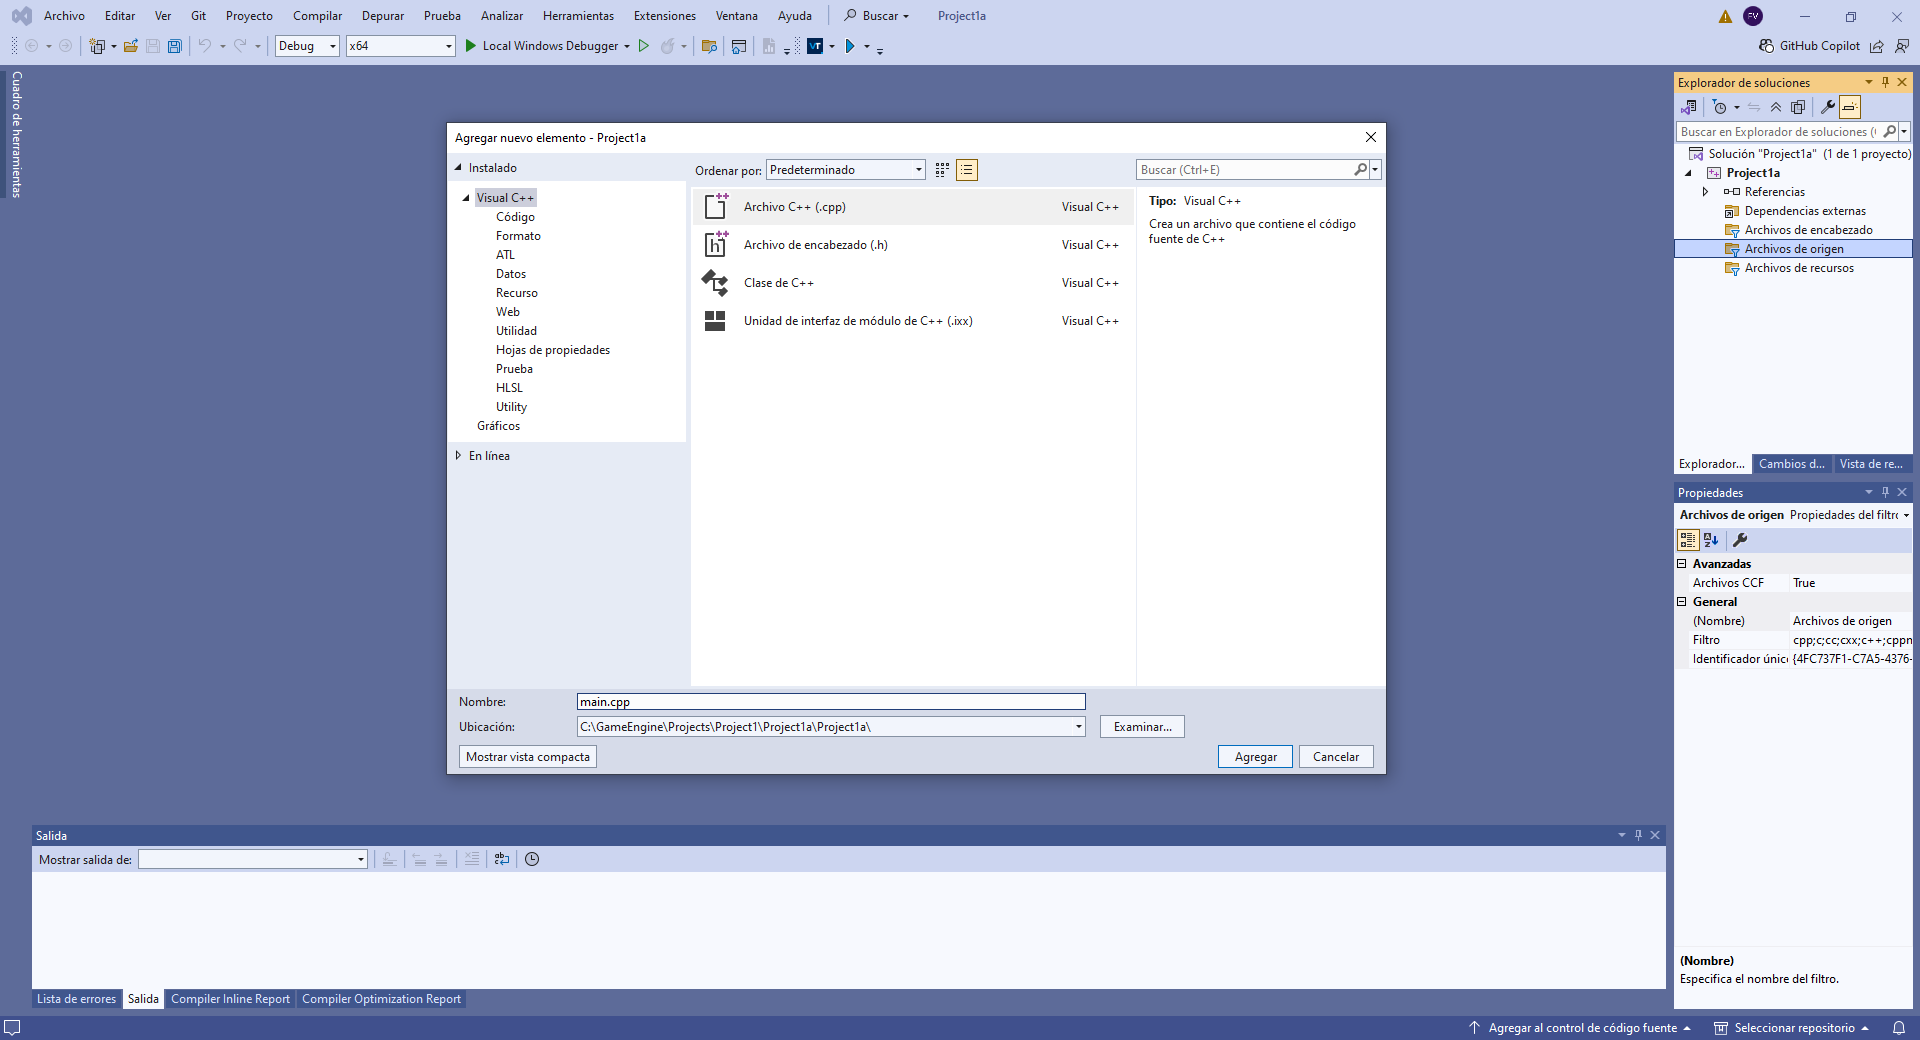The height and width of the screenshot is (1040, 1920).
Task: Click the magnifier in dialog search box
Action: tap(1361, 170)
